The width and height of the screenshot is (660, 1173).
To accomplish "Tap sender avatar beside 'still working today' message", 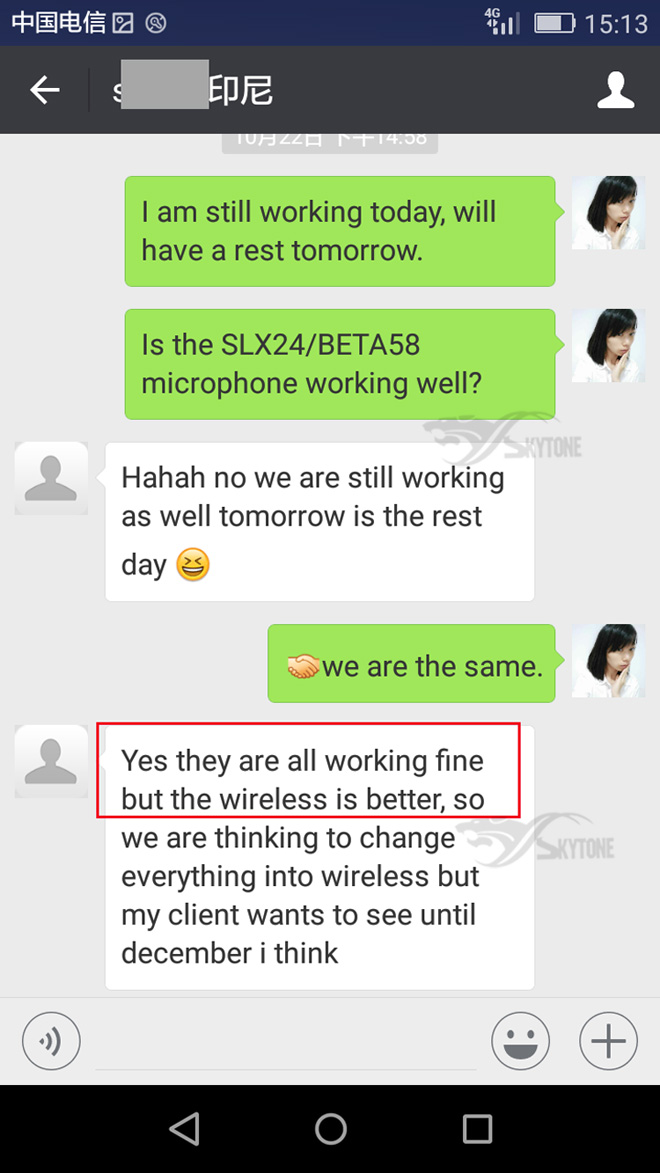I will click(608, 212).
